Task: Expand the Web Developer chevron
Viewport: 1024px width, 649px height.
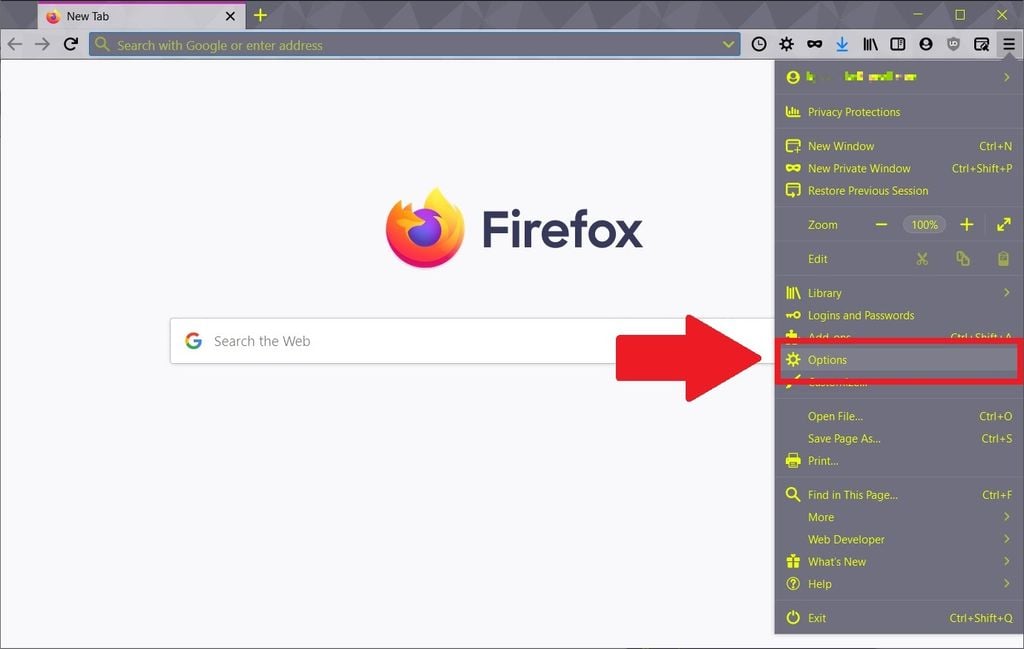Action: (1006, 539)
